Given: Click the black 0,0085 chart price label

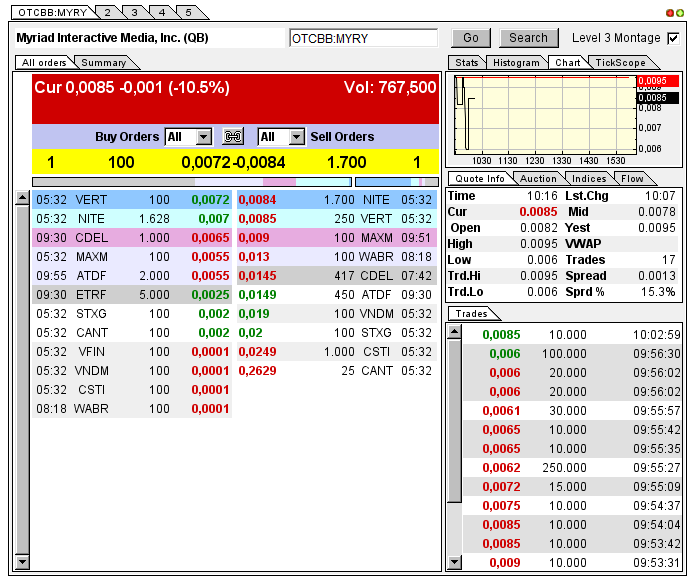Looking at the screenshot, I should point(658,98).
